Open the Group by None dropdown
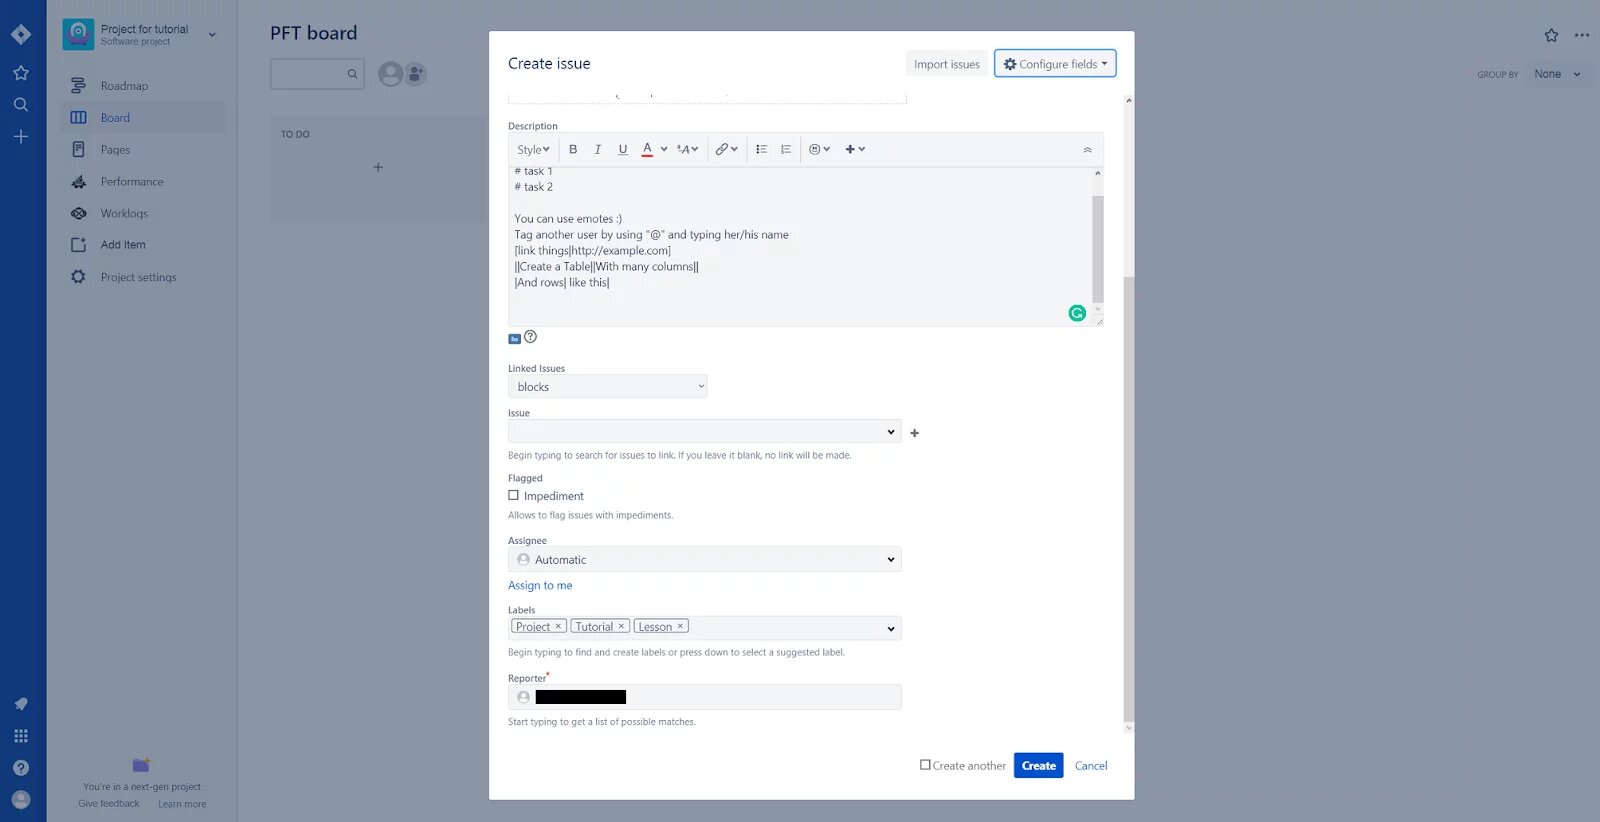The width and height of the screenshot is (1600, 822). click(x=1558, y=74)
